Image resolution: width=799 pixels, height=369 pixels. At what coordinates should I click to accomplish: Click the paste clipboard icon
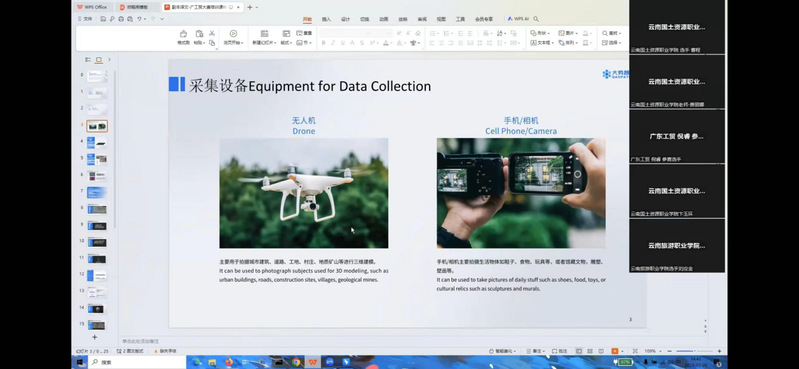click(199, 34)
